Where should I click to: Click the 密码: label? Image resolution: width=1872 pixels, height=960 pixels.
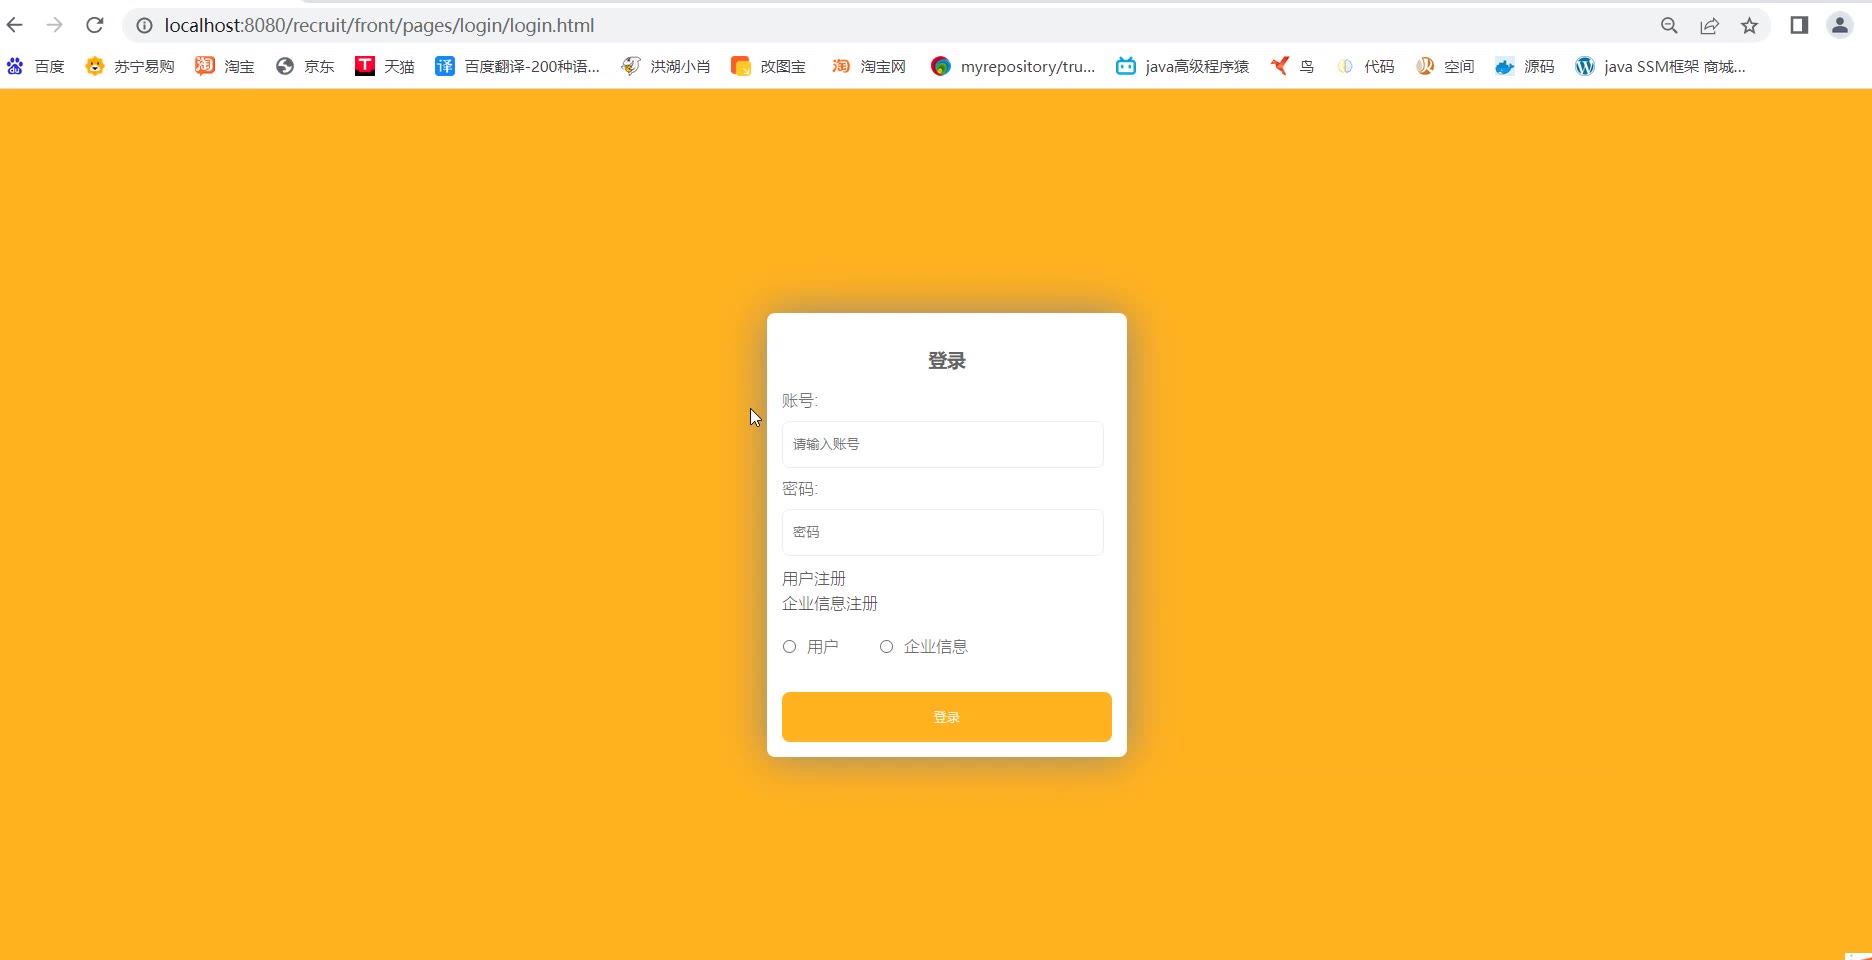click(800, 489)
